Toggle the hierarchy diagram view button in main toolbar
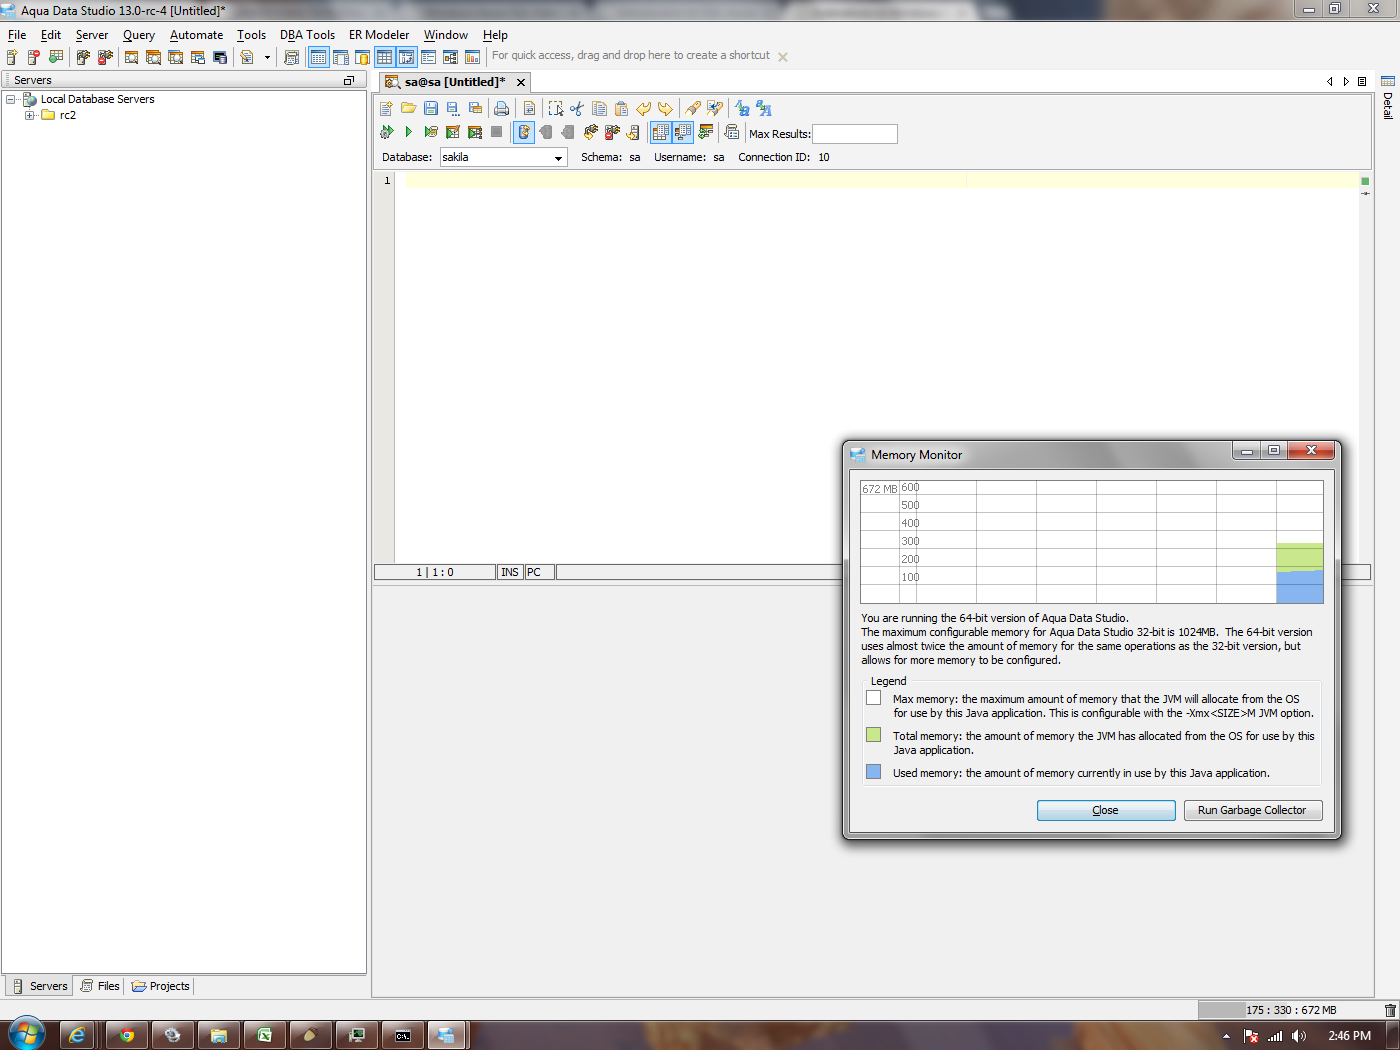The image size is (1400, 1050). [450, 57]
